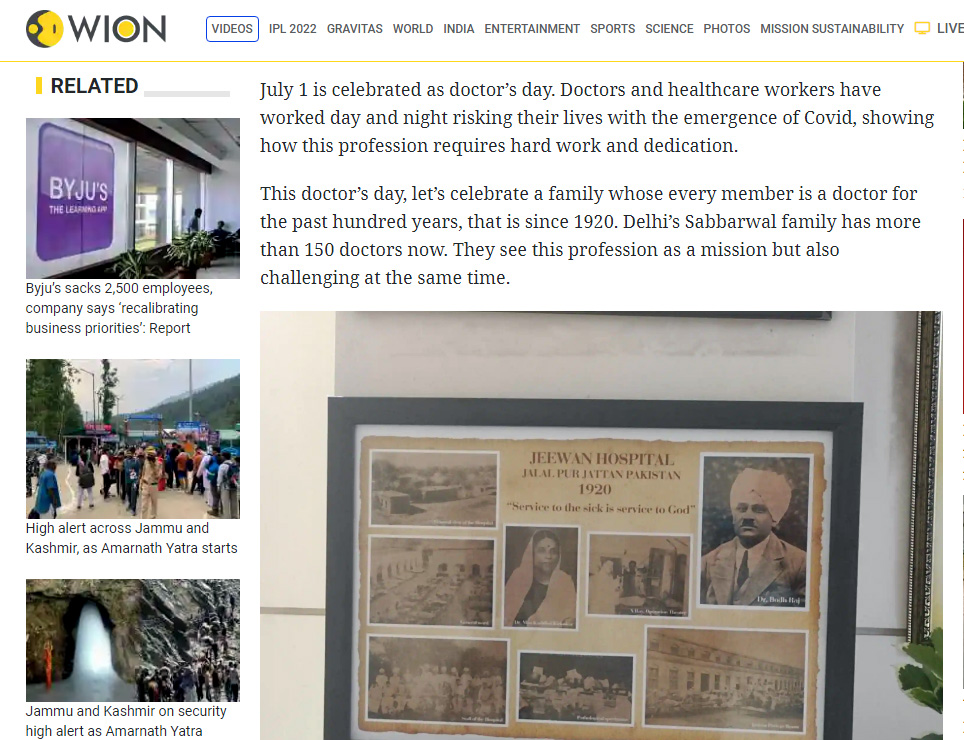This screenshot has height=740, width=964.
Task: Click the paragraph starting 'This doctor's day'
Action: [x=590, y=235]
